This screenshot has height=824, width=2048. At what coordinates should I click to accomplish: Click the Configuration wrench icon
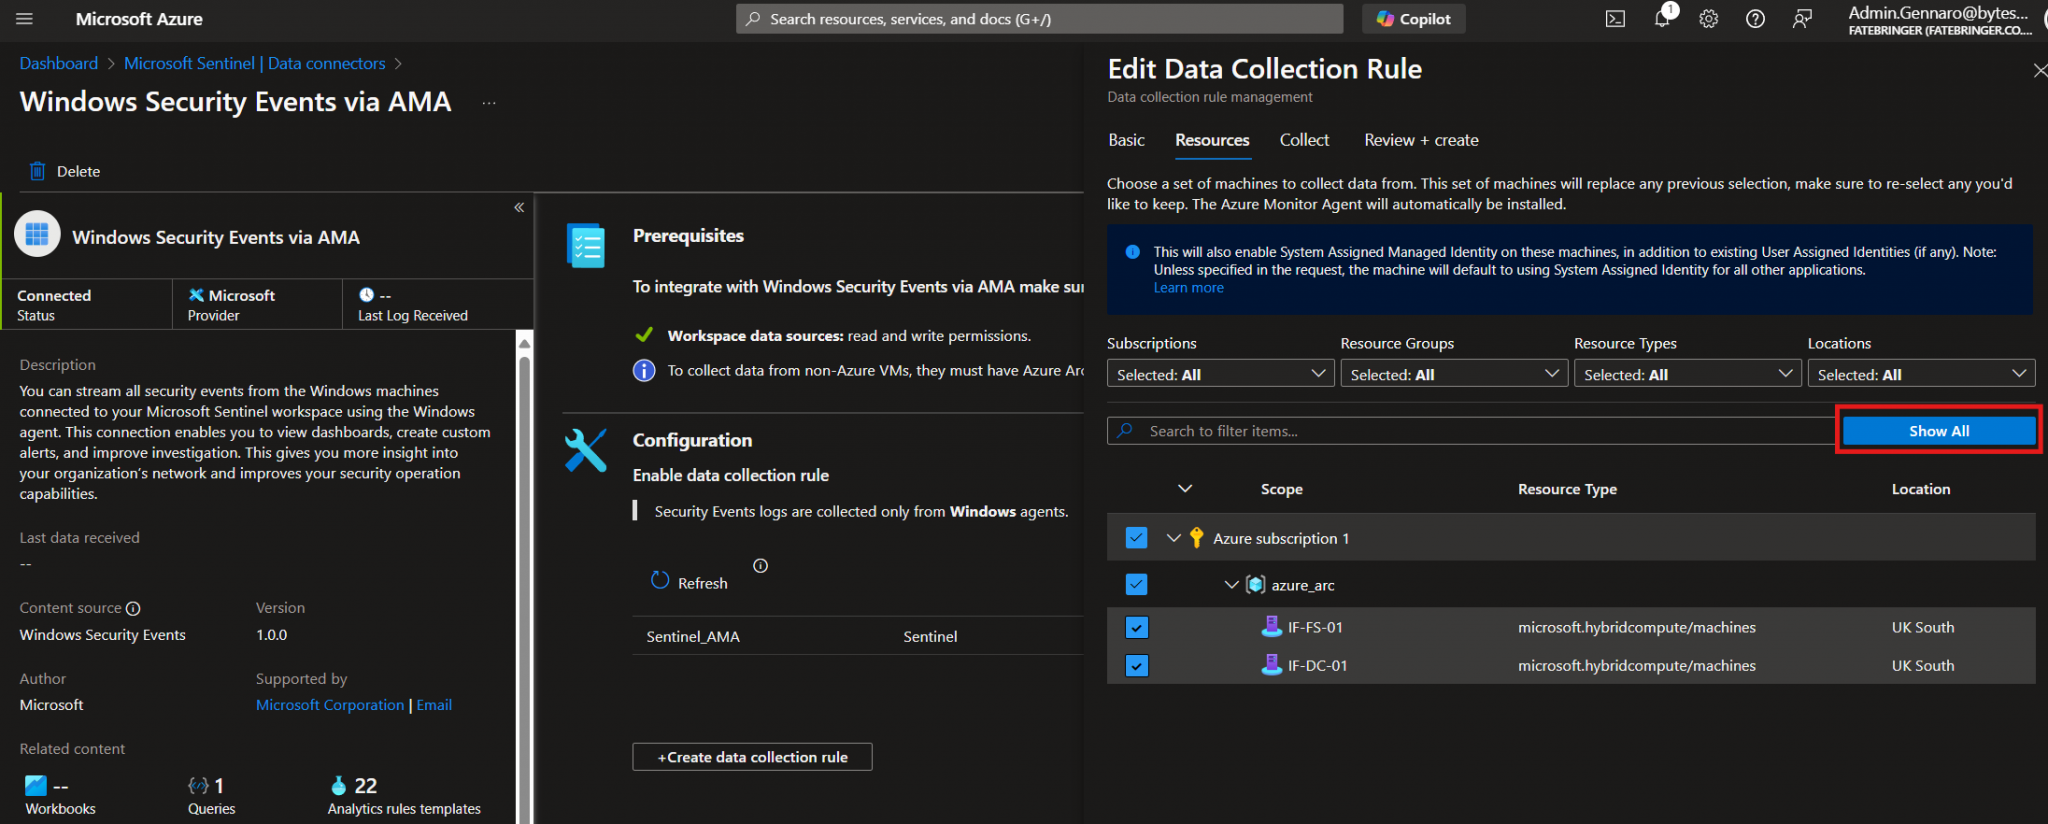pyautogui.click(x=586, y=450)
